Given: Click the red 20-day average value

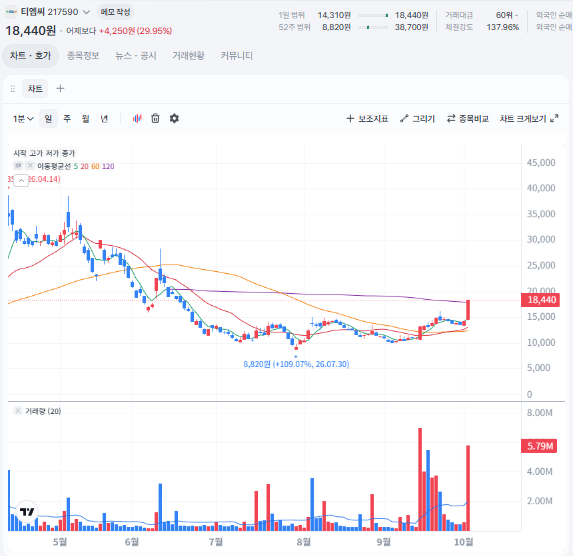Looking at the screenshot, I should tap(84, 166).
